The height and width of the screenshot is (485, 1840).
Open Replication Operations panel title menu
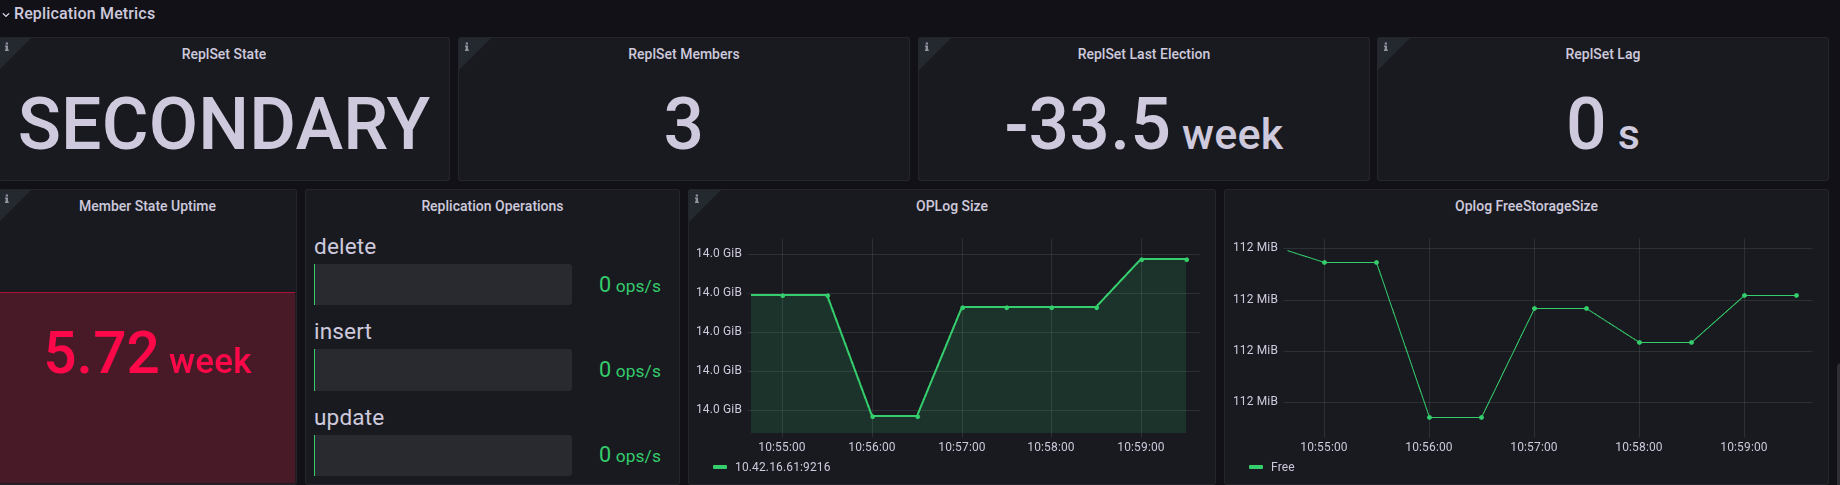coord(492,206)
